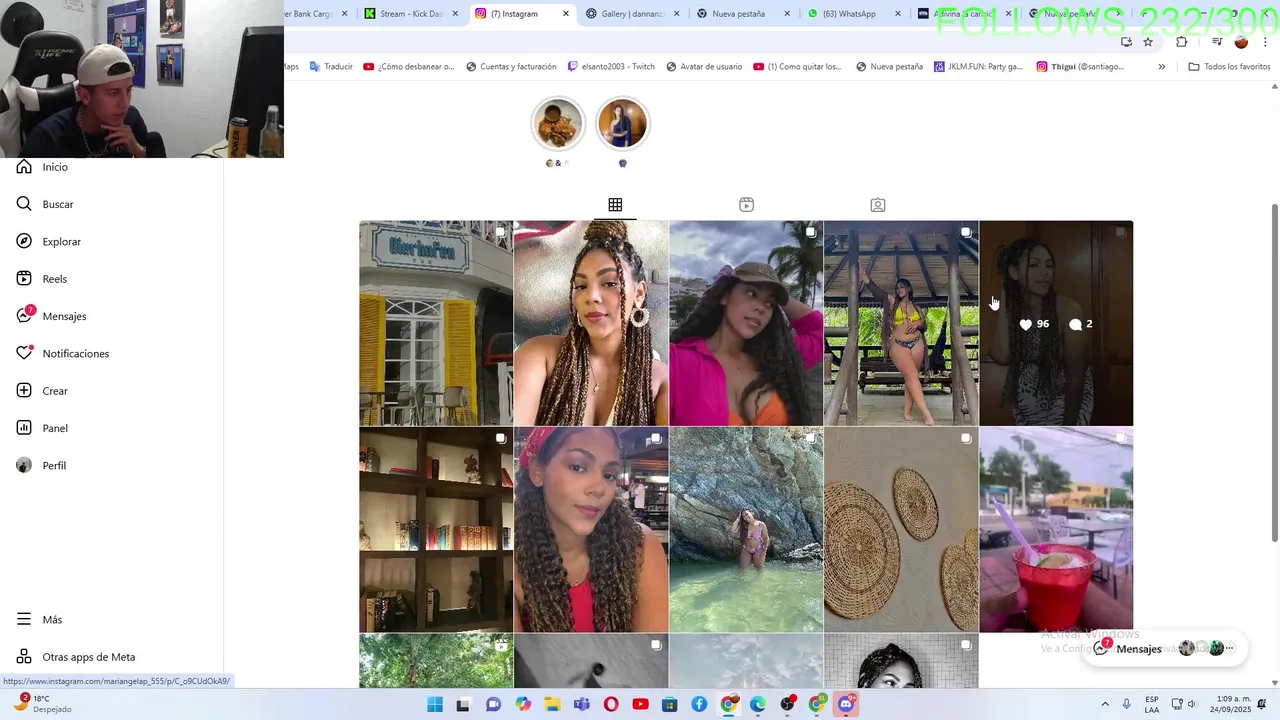Image resolution: width=1280 pixels, height=720 pixels.
Task: Select the posts grid tab
Action: [615, 205]
